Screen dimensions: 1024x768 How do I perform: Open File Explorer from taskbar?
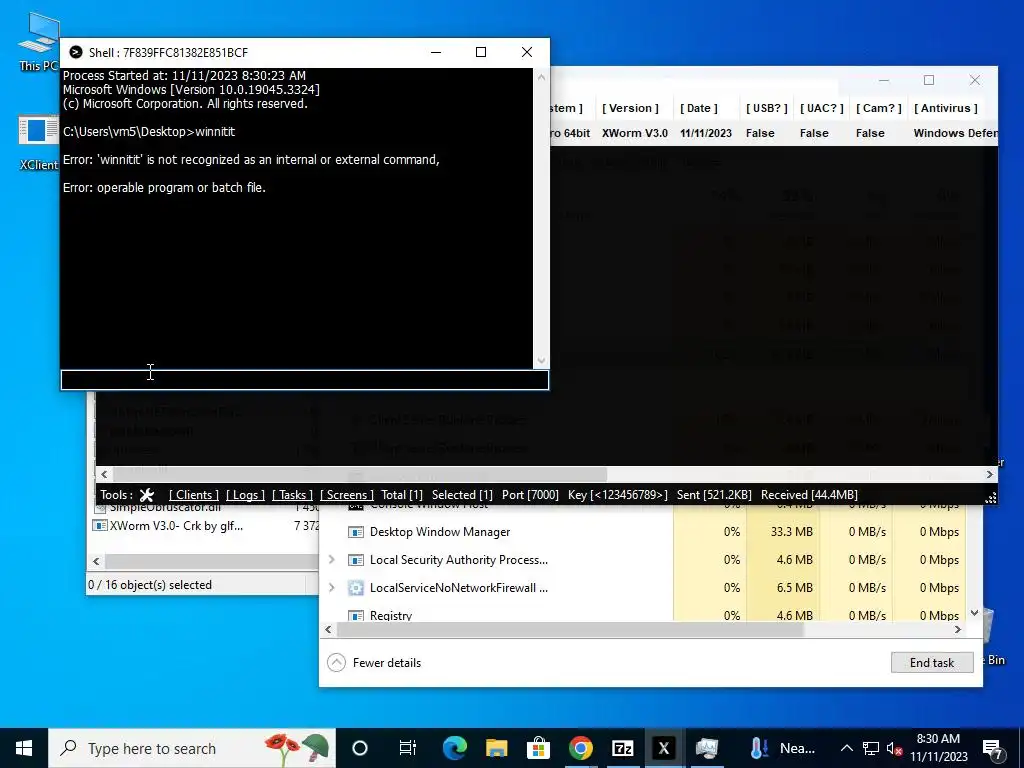[x=496, y=748]
